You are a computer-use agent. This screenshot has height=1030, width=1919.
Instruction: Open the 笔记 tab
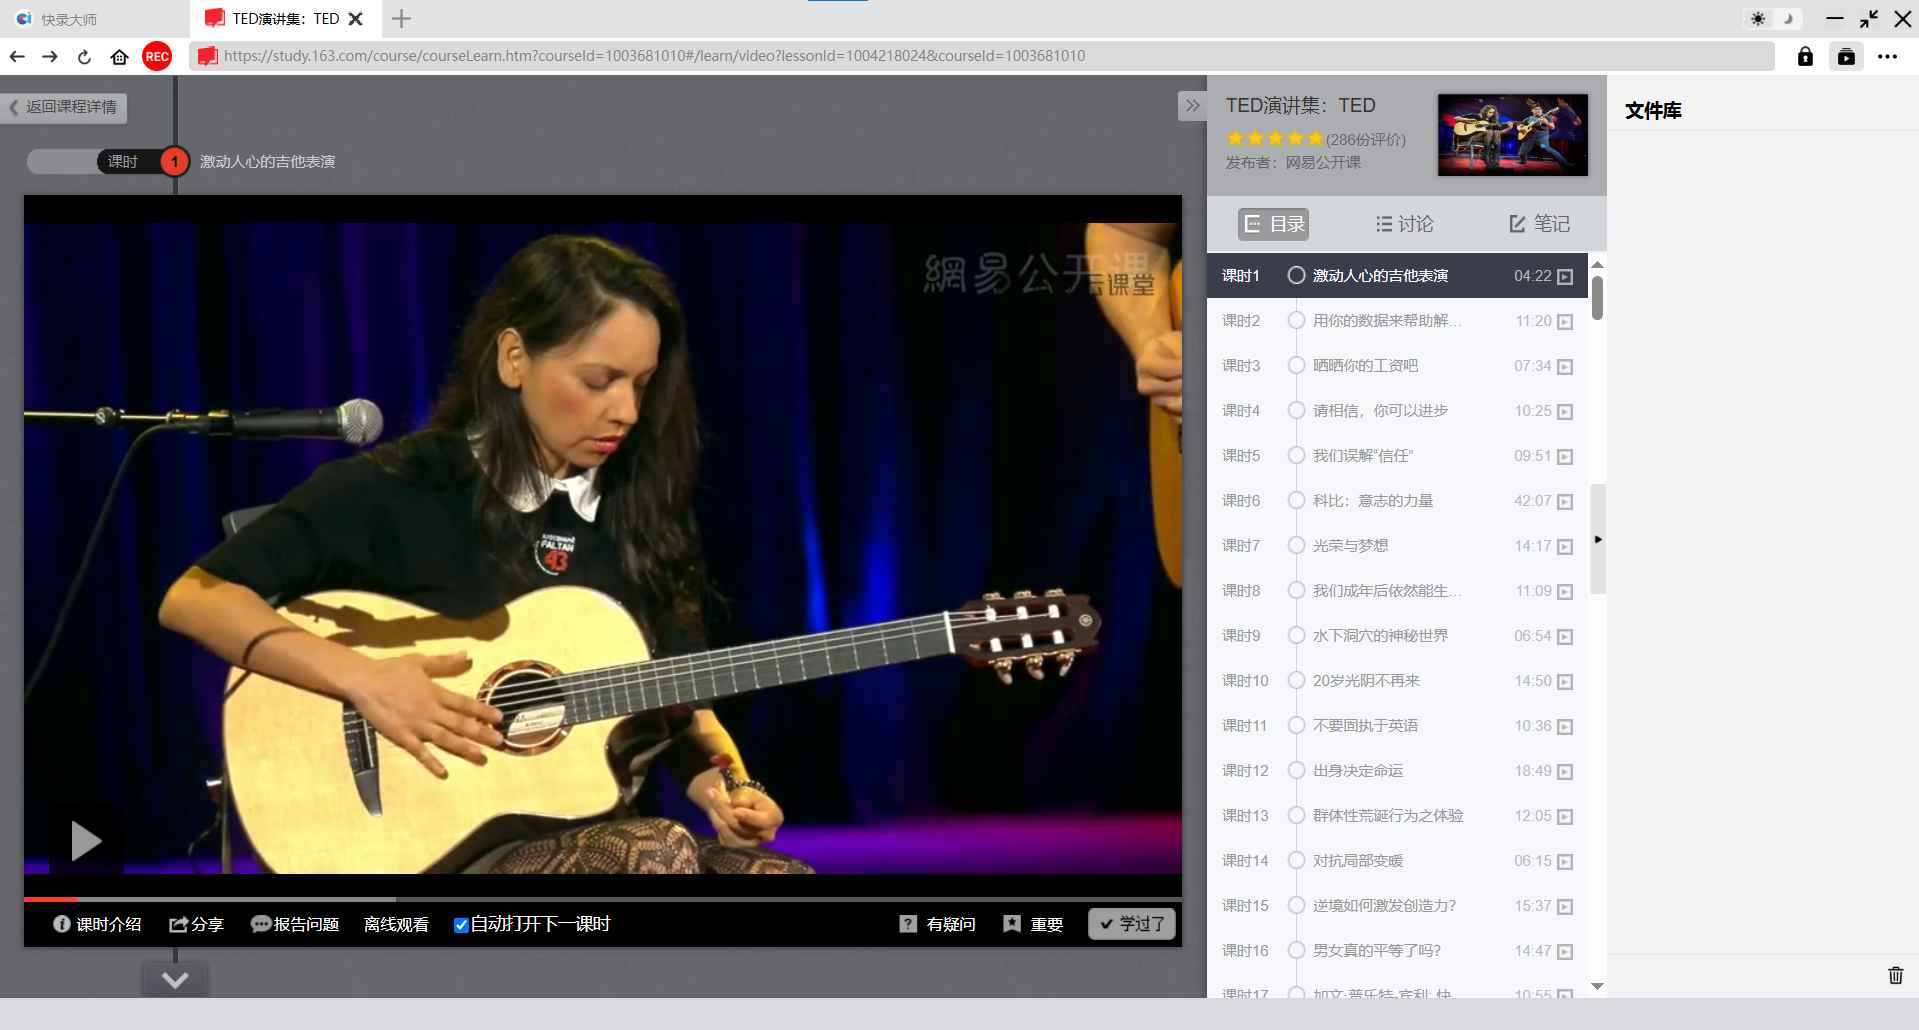[1540, 224]
